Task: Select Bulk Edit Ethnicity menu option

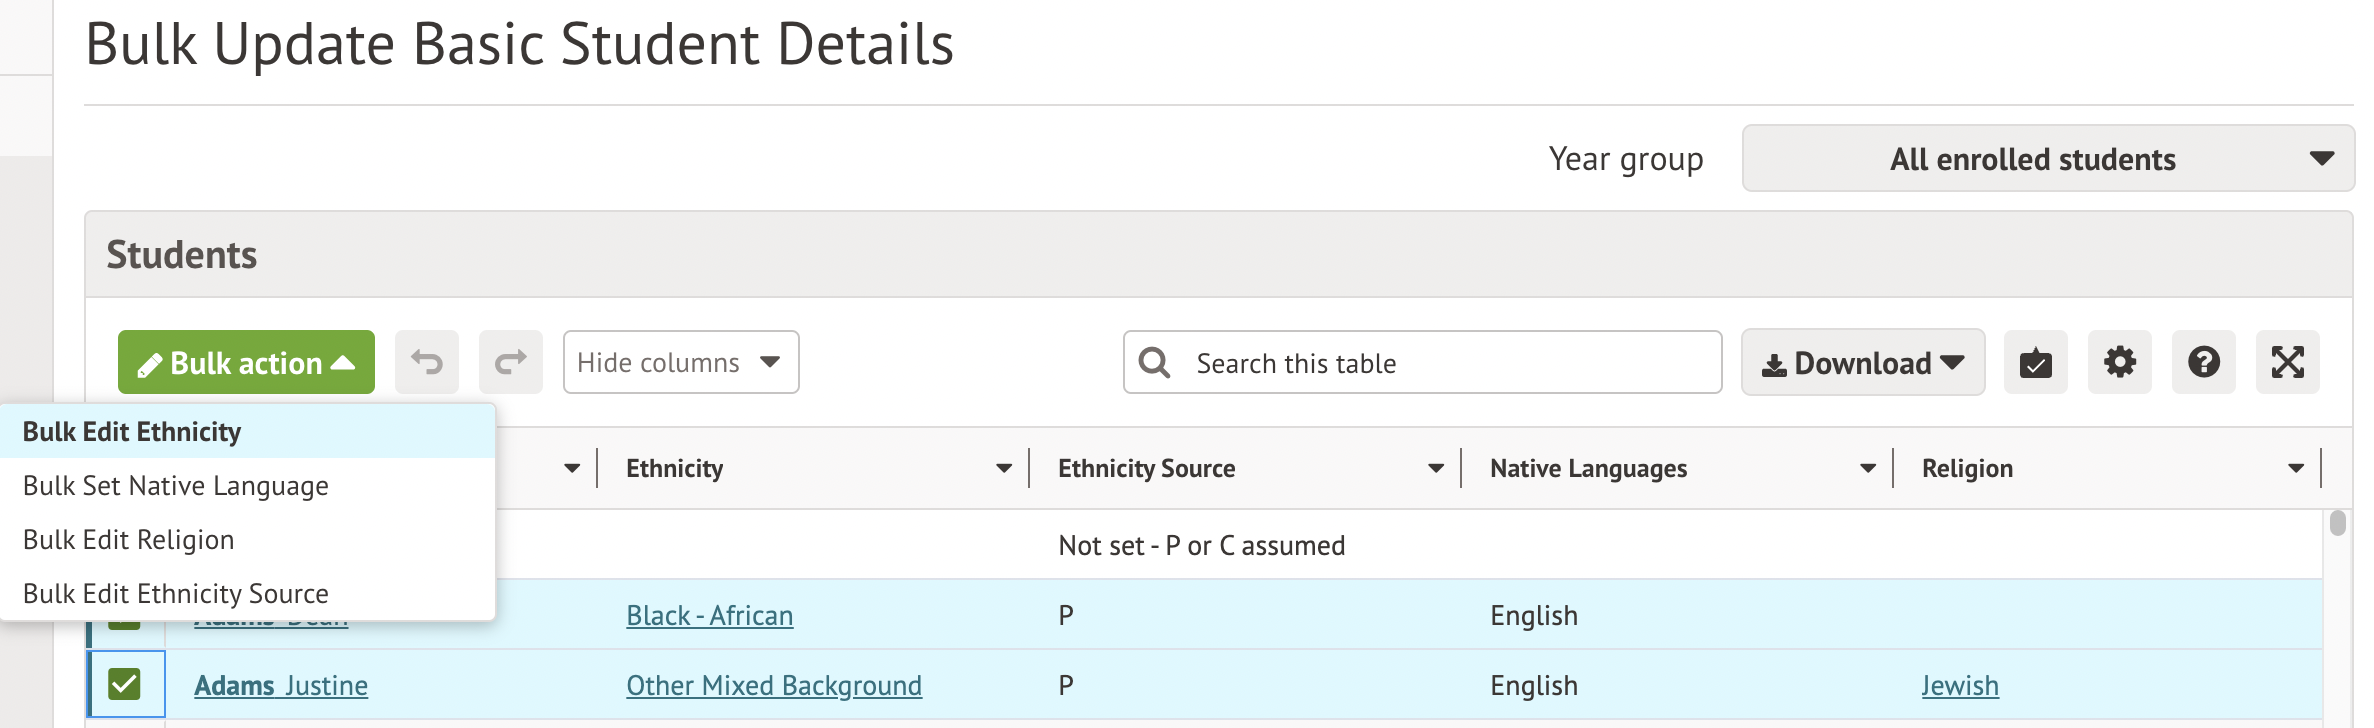Action: (x=132, y=432)
